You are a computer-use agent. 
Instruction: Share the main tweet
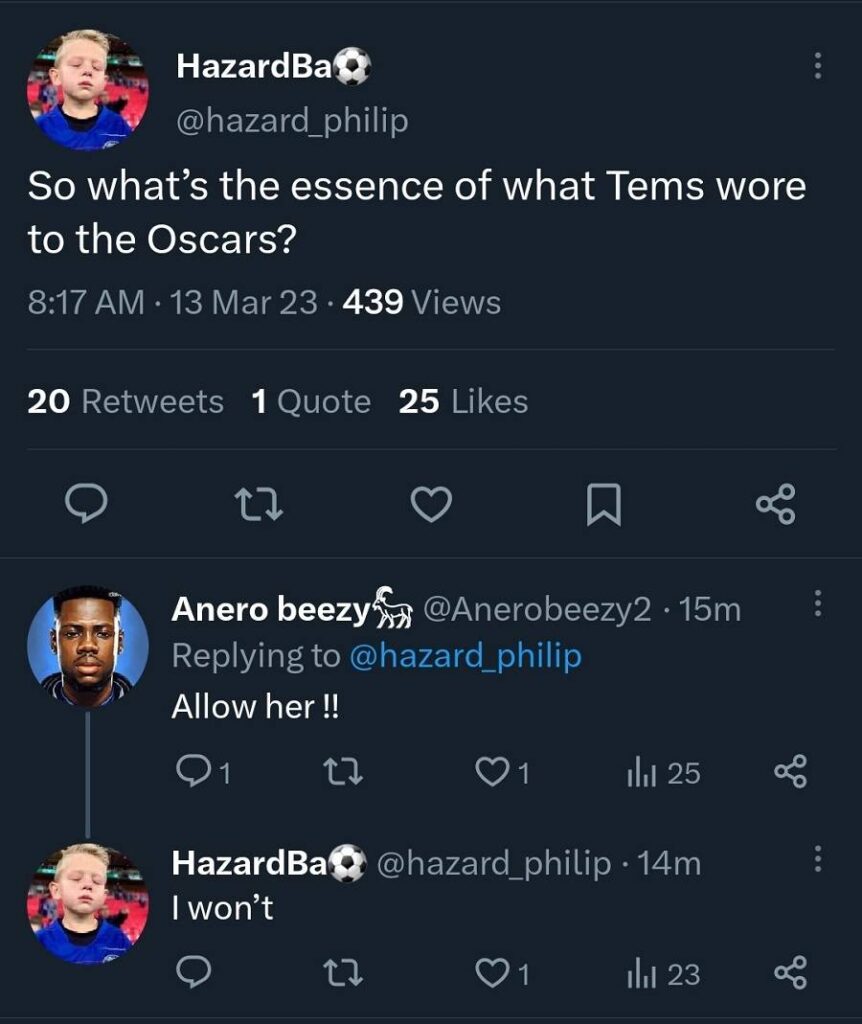776,505
